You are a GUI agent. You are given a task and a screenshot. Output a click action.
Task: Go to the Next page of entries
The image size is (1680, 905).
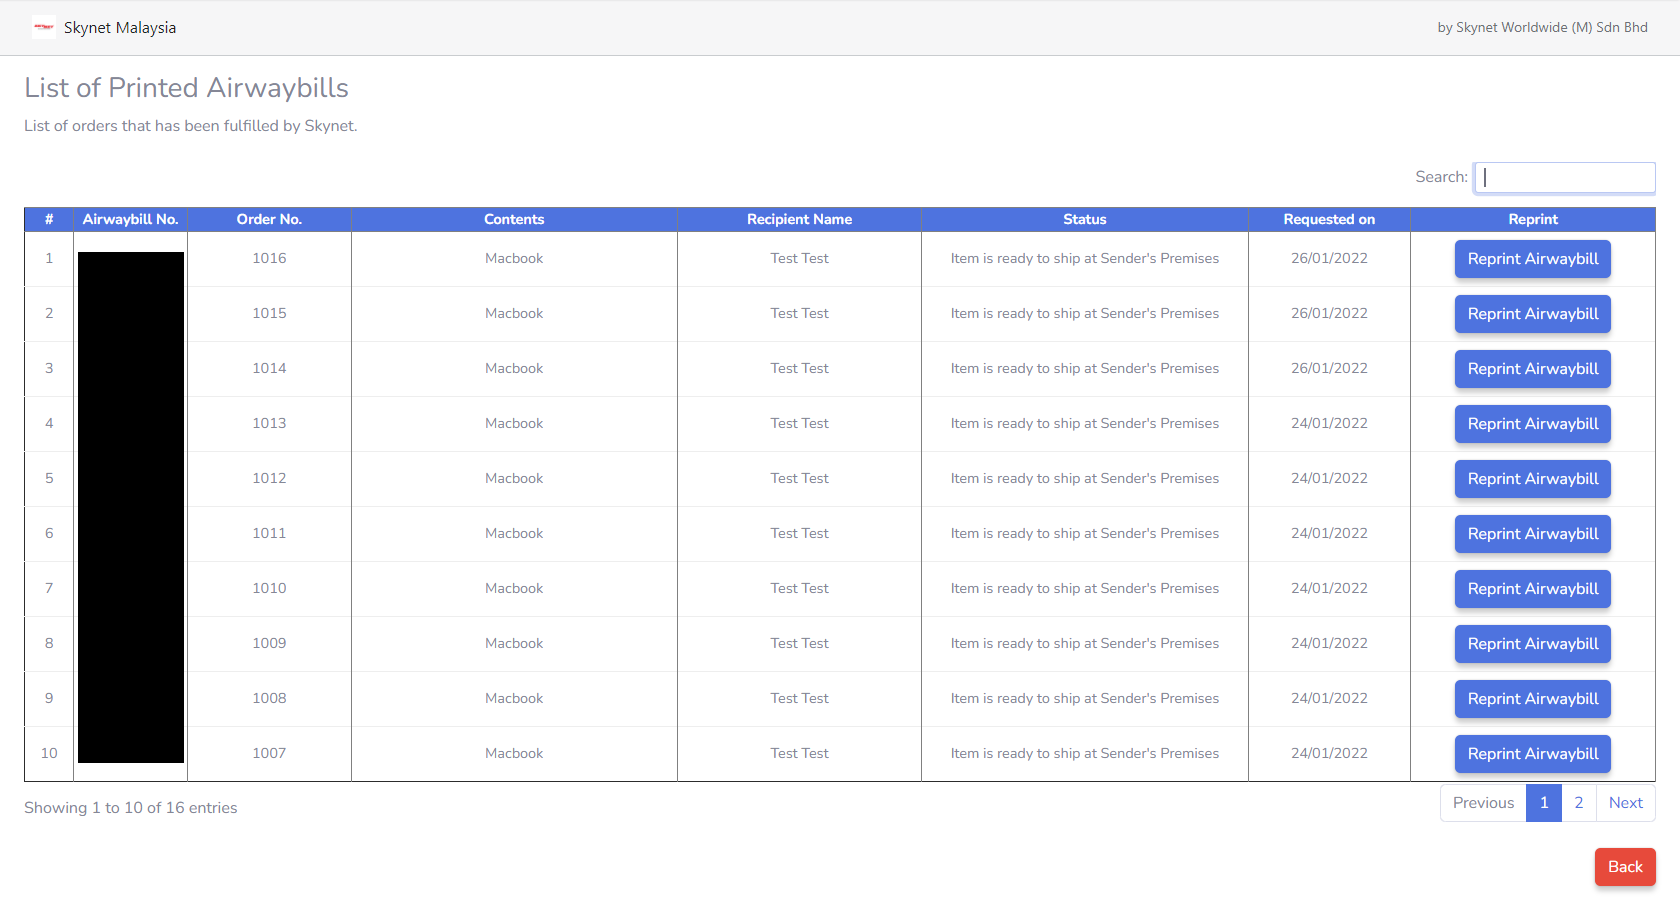tap(1625, 802)
